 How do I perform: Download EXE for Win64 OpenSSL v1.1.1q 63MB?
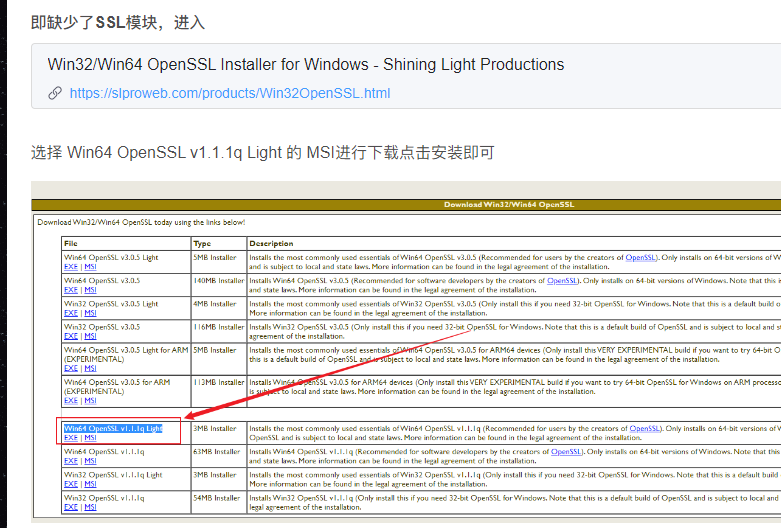tap(71, 461)
